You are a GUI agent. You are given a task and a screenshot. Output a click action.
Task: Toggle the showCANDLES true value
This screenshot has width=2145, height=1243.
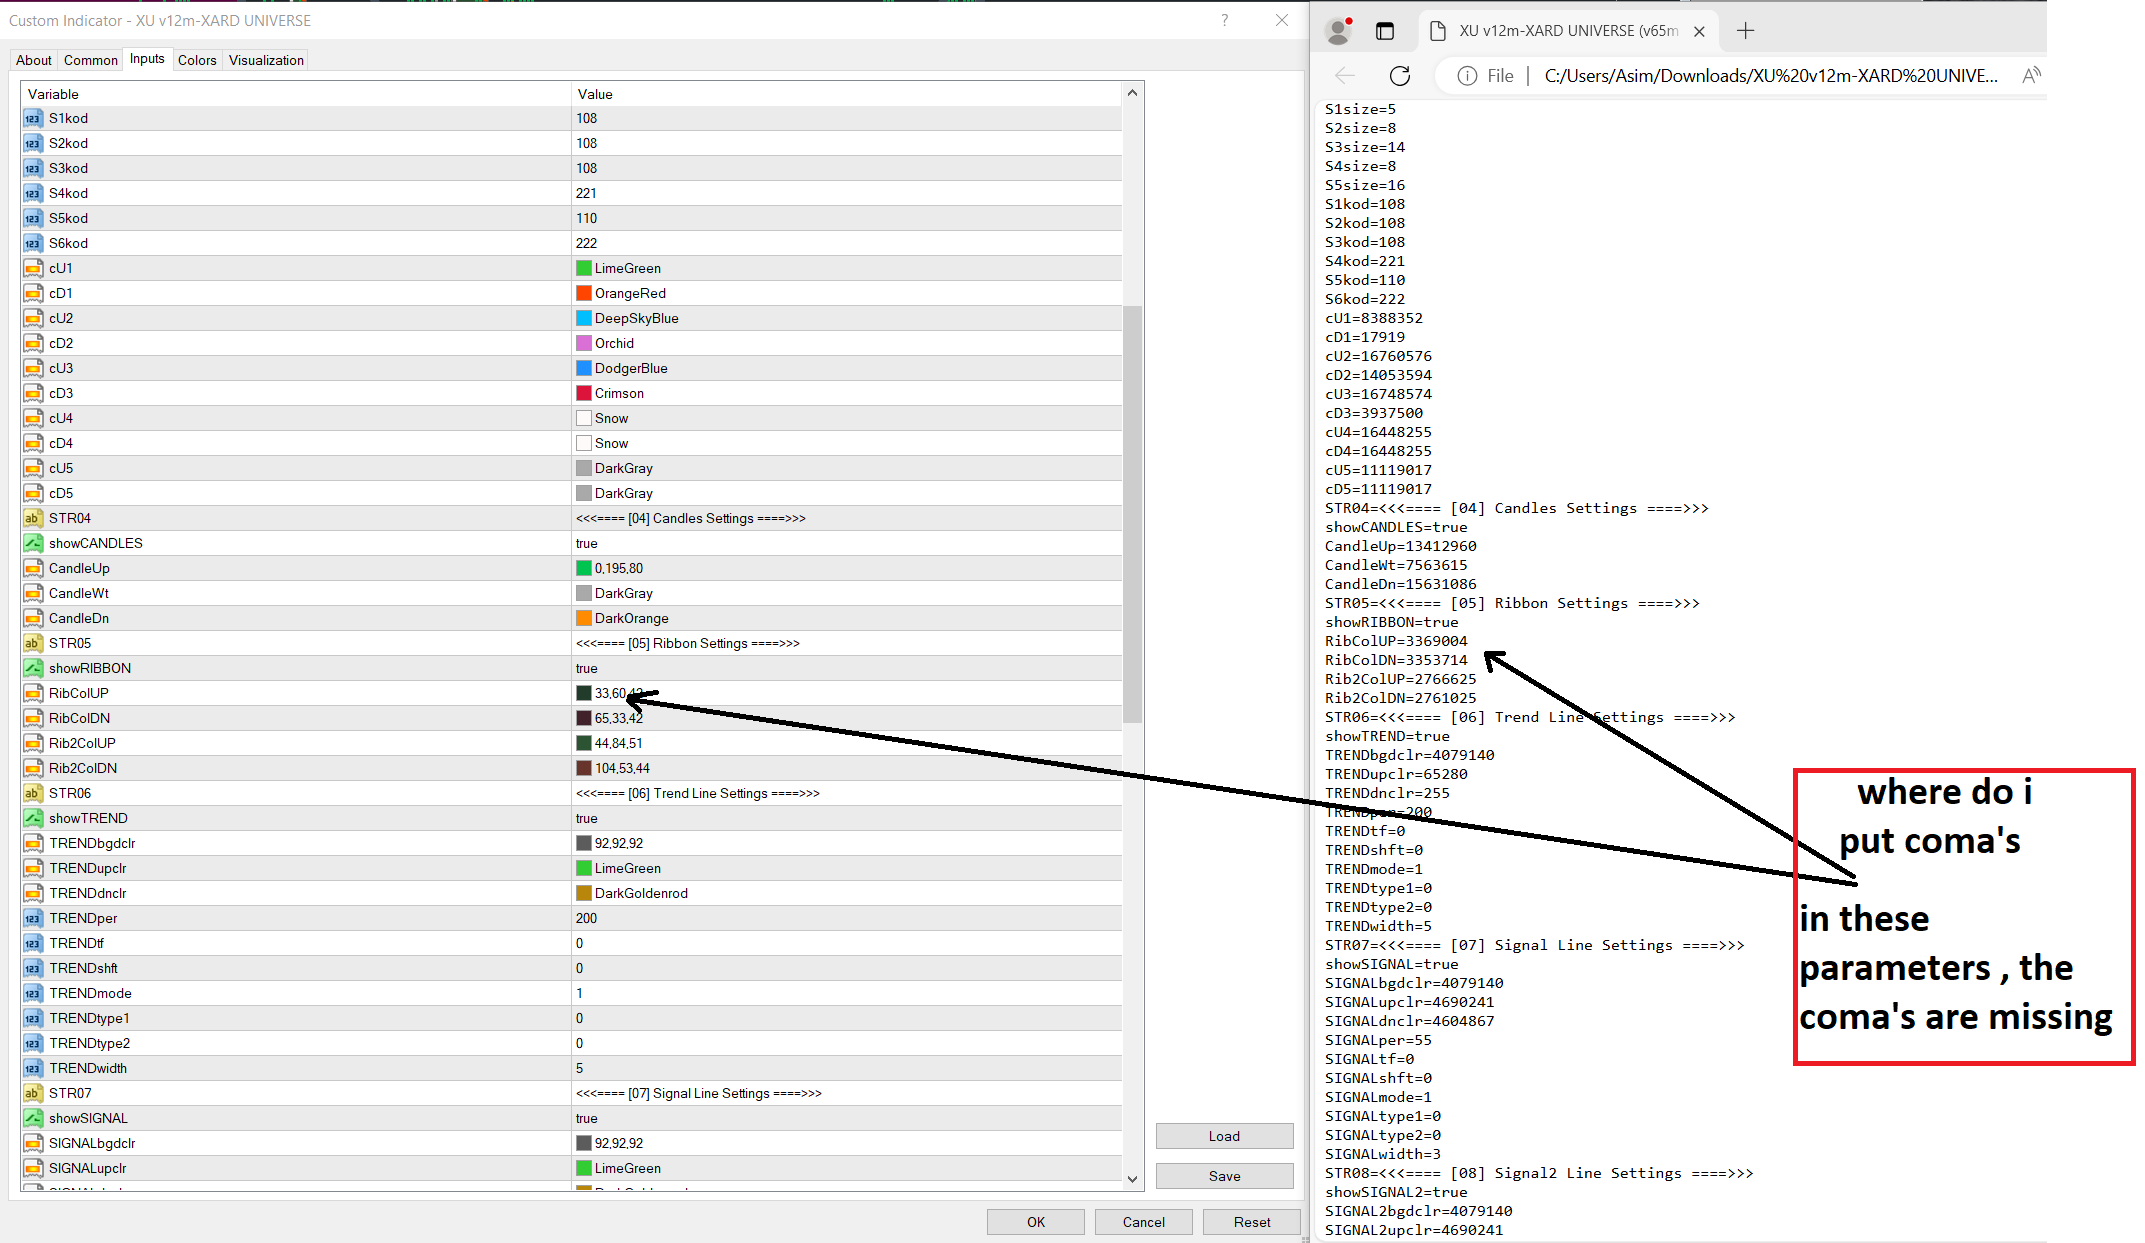(x=587, y=543)
